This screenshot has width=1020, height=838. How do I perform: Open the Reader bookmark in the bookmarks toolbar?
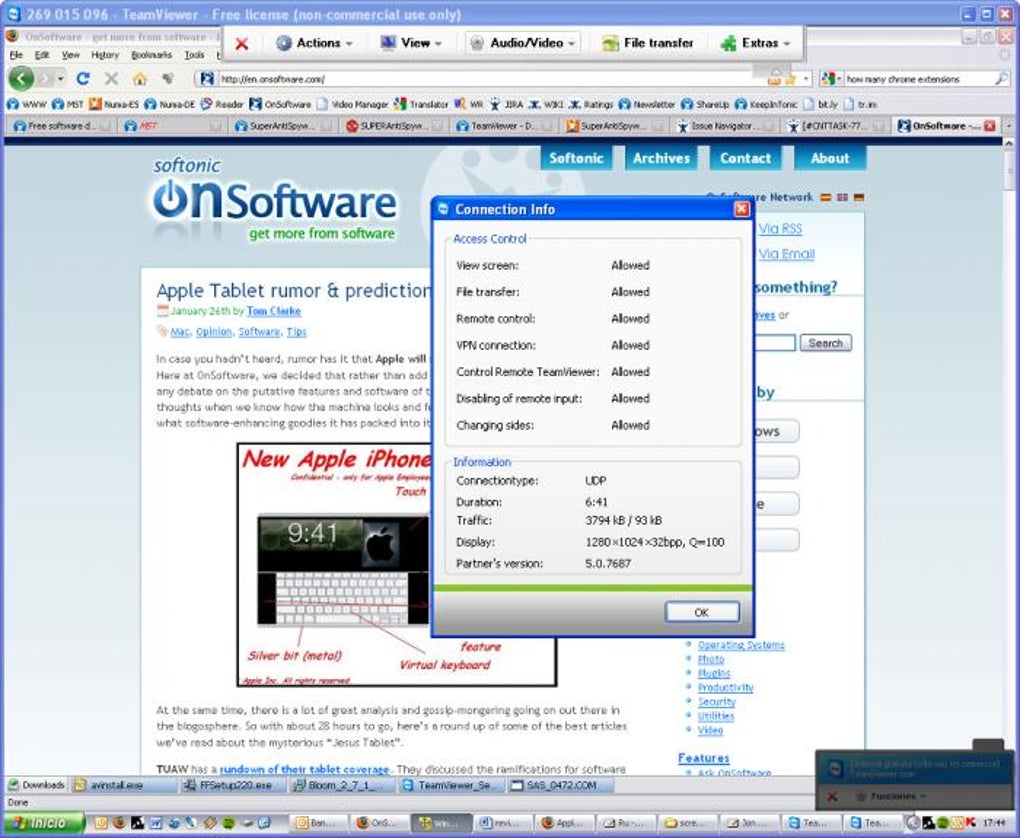222,104
